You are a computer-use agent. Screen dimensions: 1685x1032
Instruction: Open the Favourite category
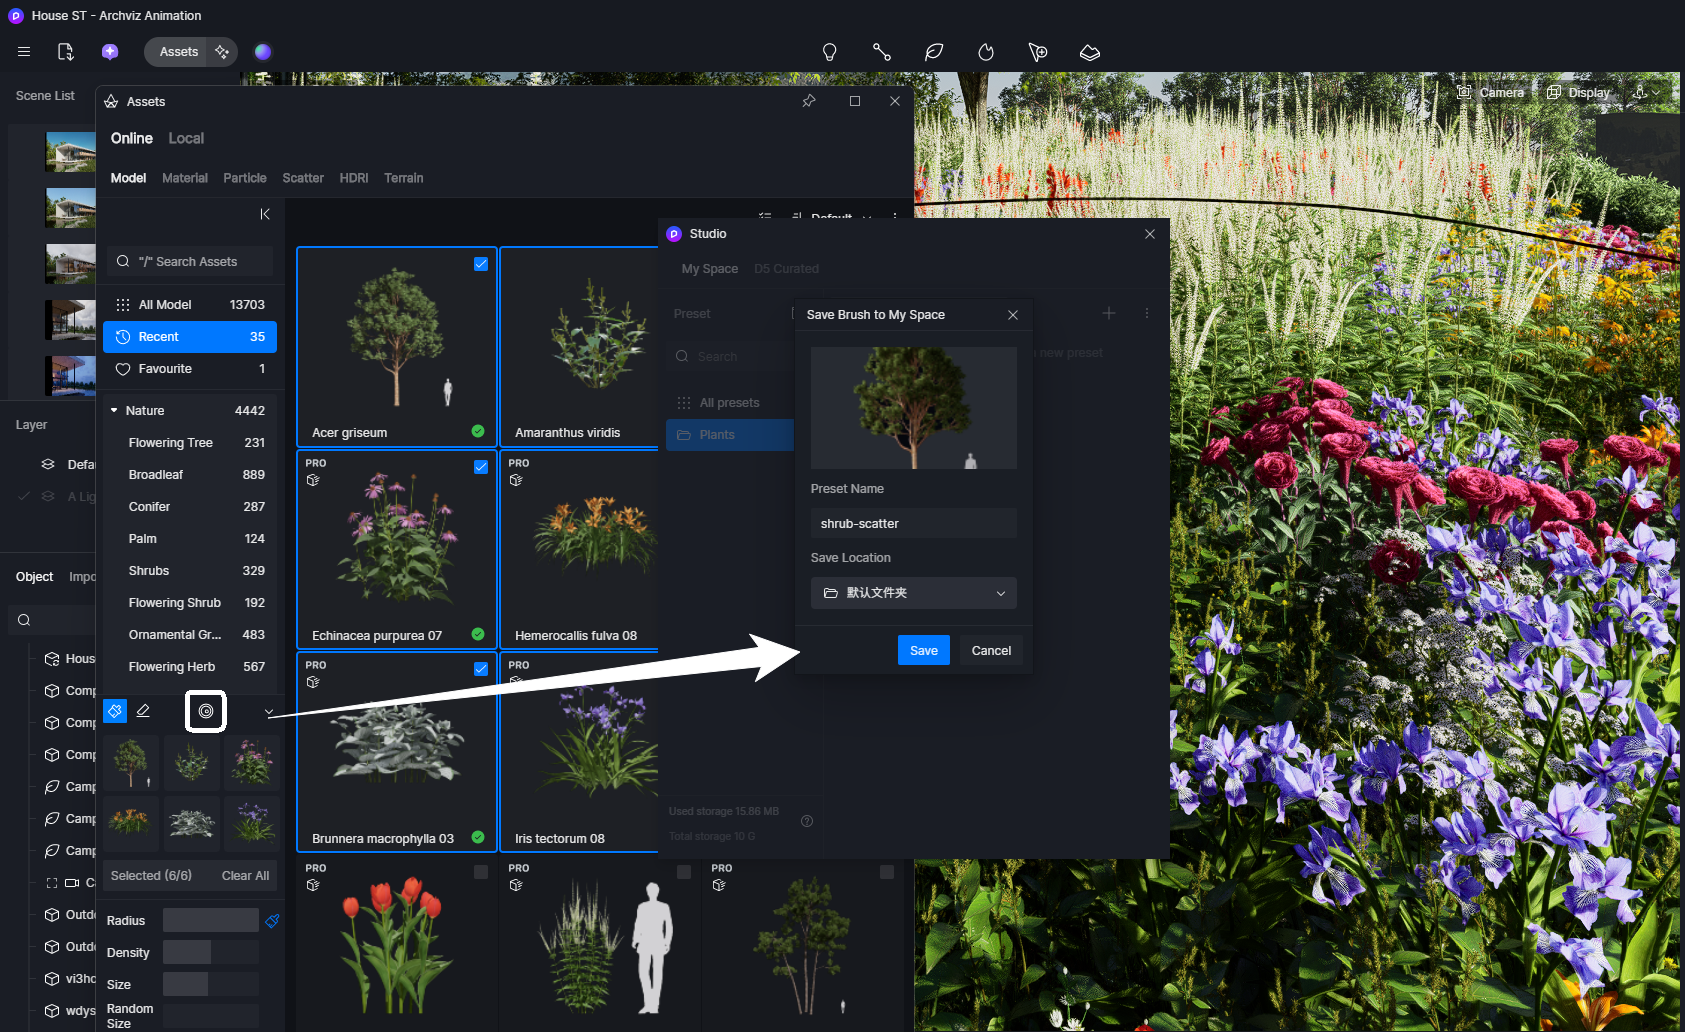coord(190,369)
